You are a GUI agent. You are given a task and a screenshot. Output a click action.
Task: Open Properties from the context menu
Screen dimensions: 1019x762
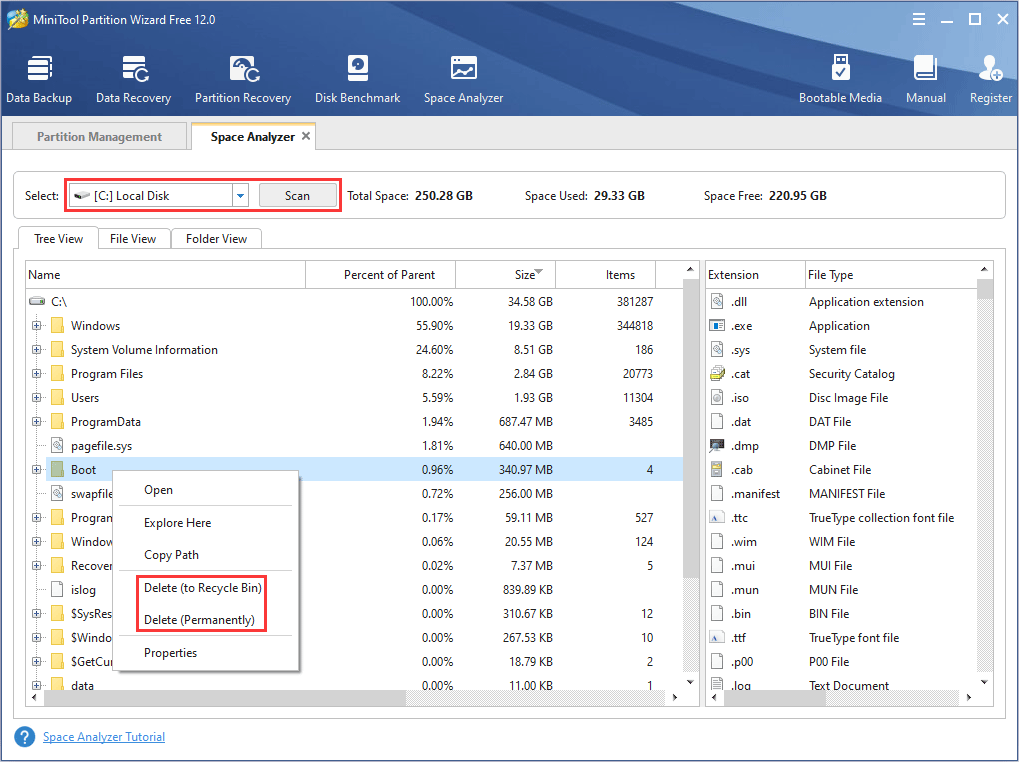click(205, 653)
